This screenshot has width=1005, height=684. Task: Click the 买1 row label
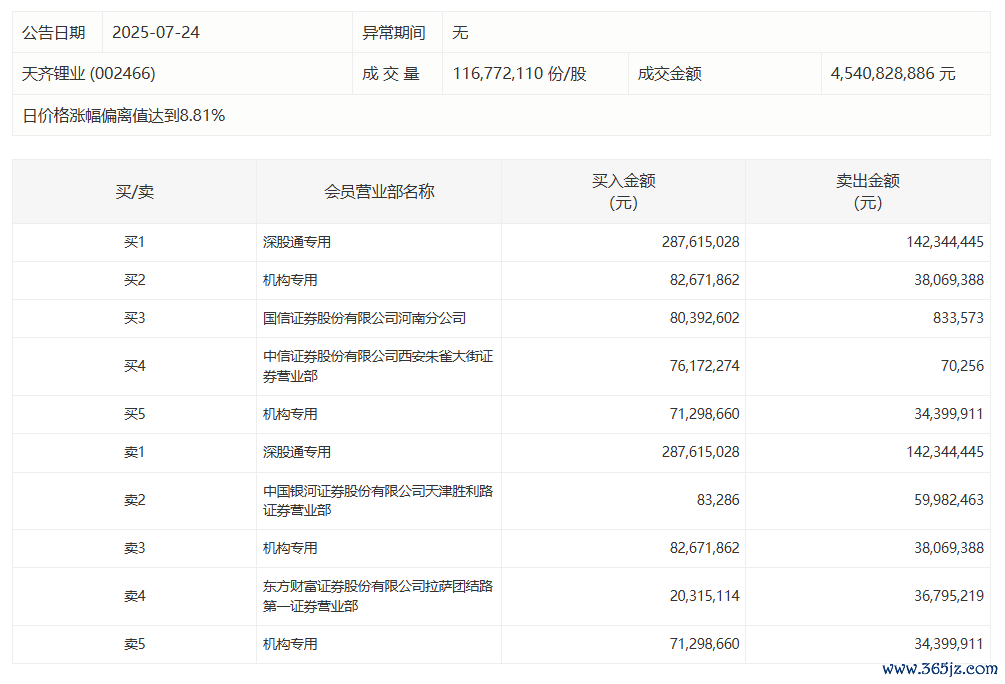(134, 242)
